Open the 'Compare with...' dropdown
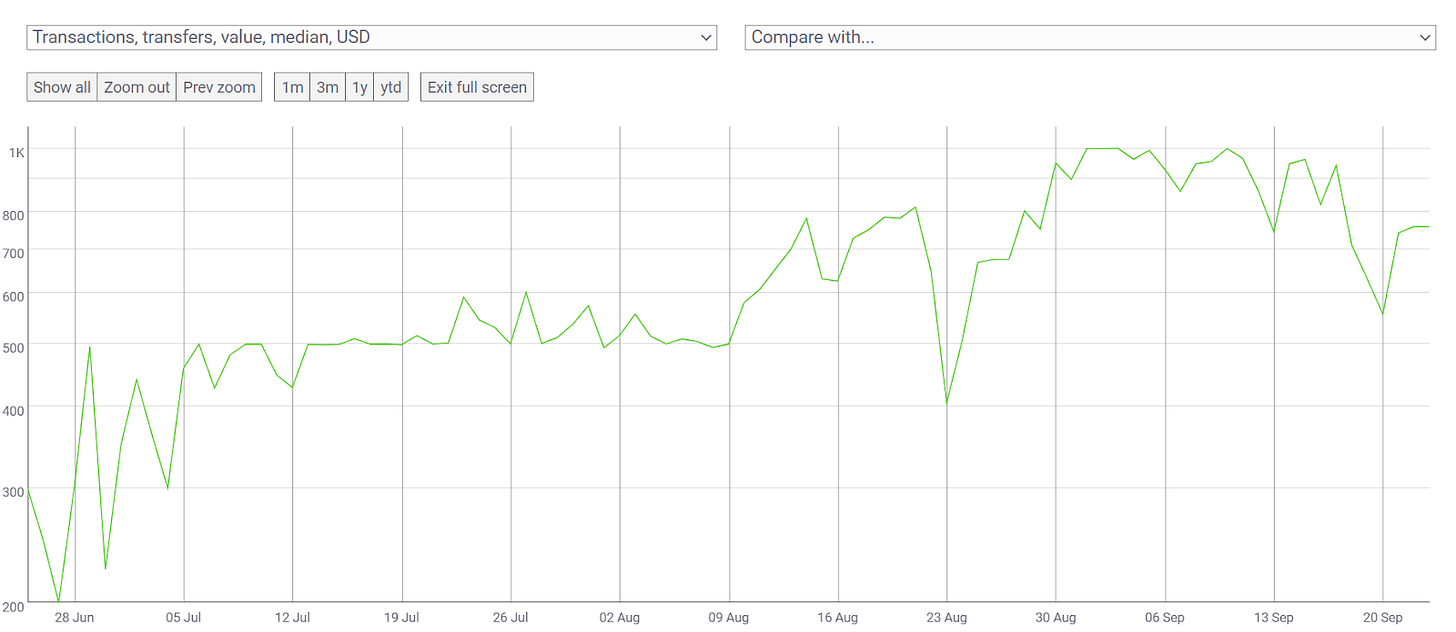This screenshot has height=632, width=1456. [x=1090, y=37]
